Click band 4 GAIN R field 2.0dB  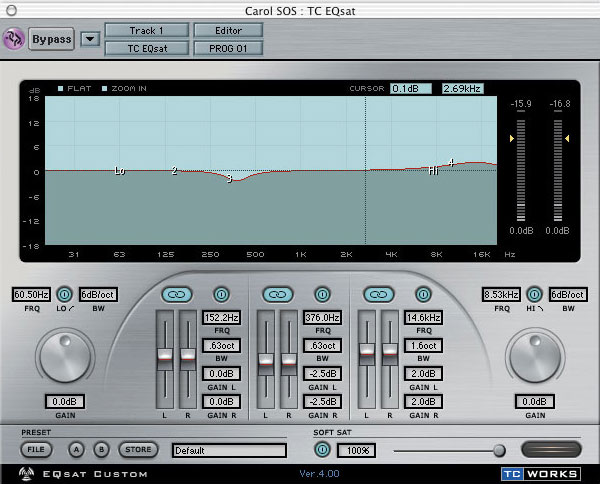(423, 402)
